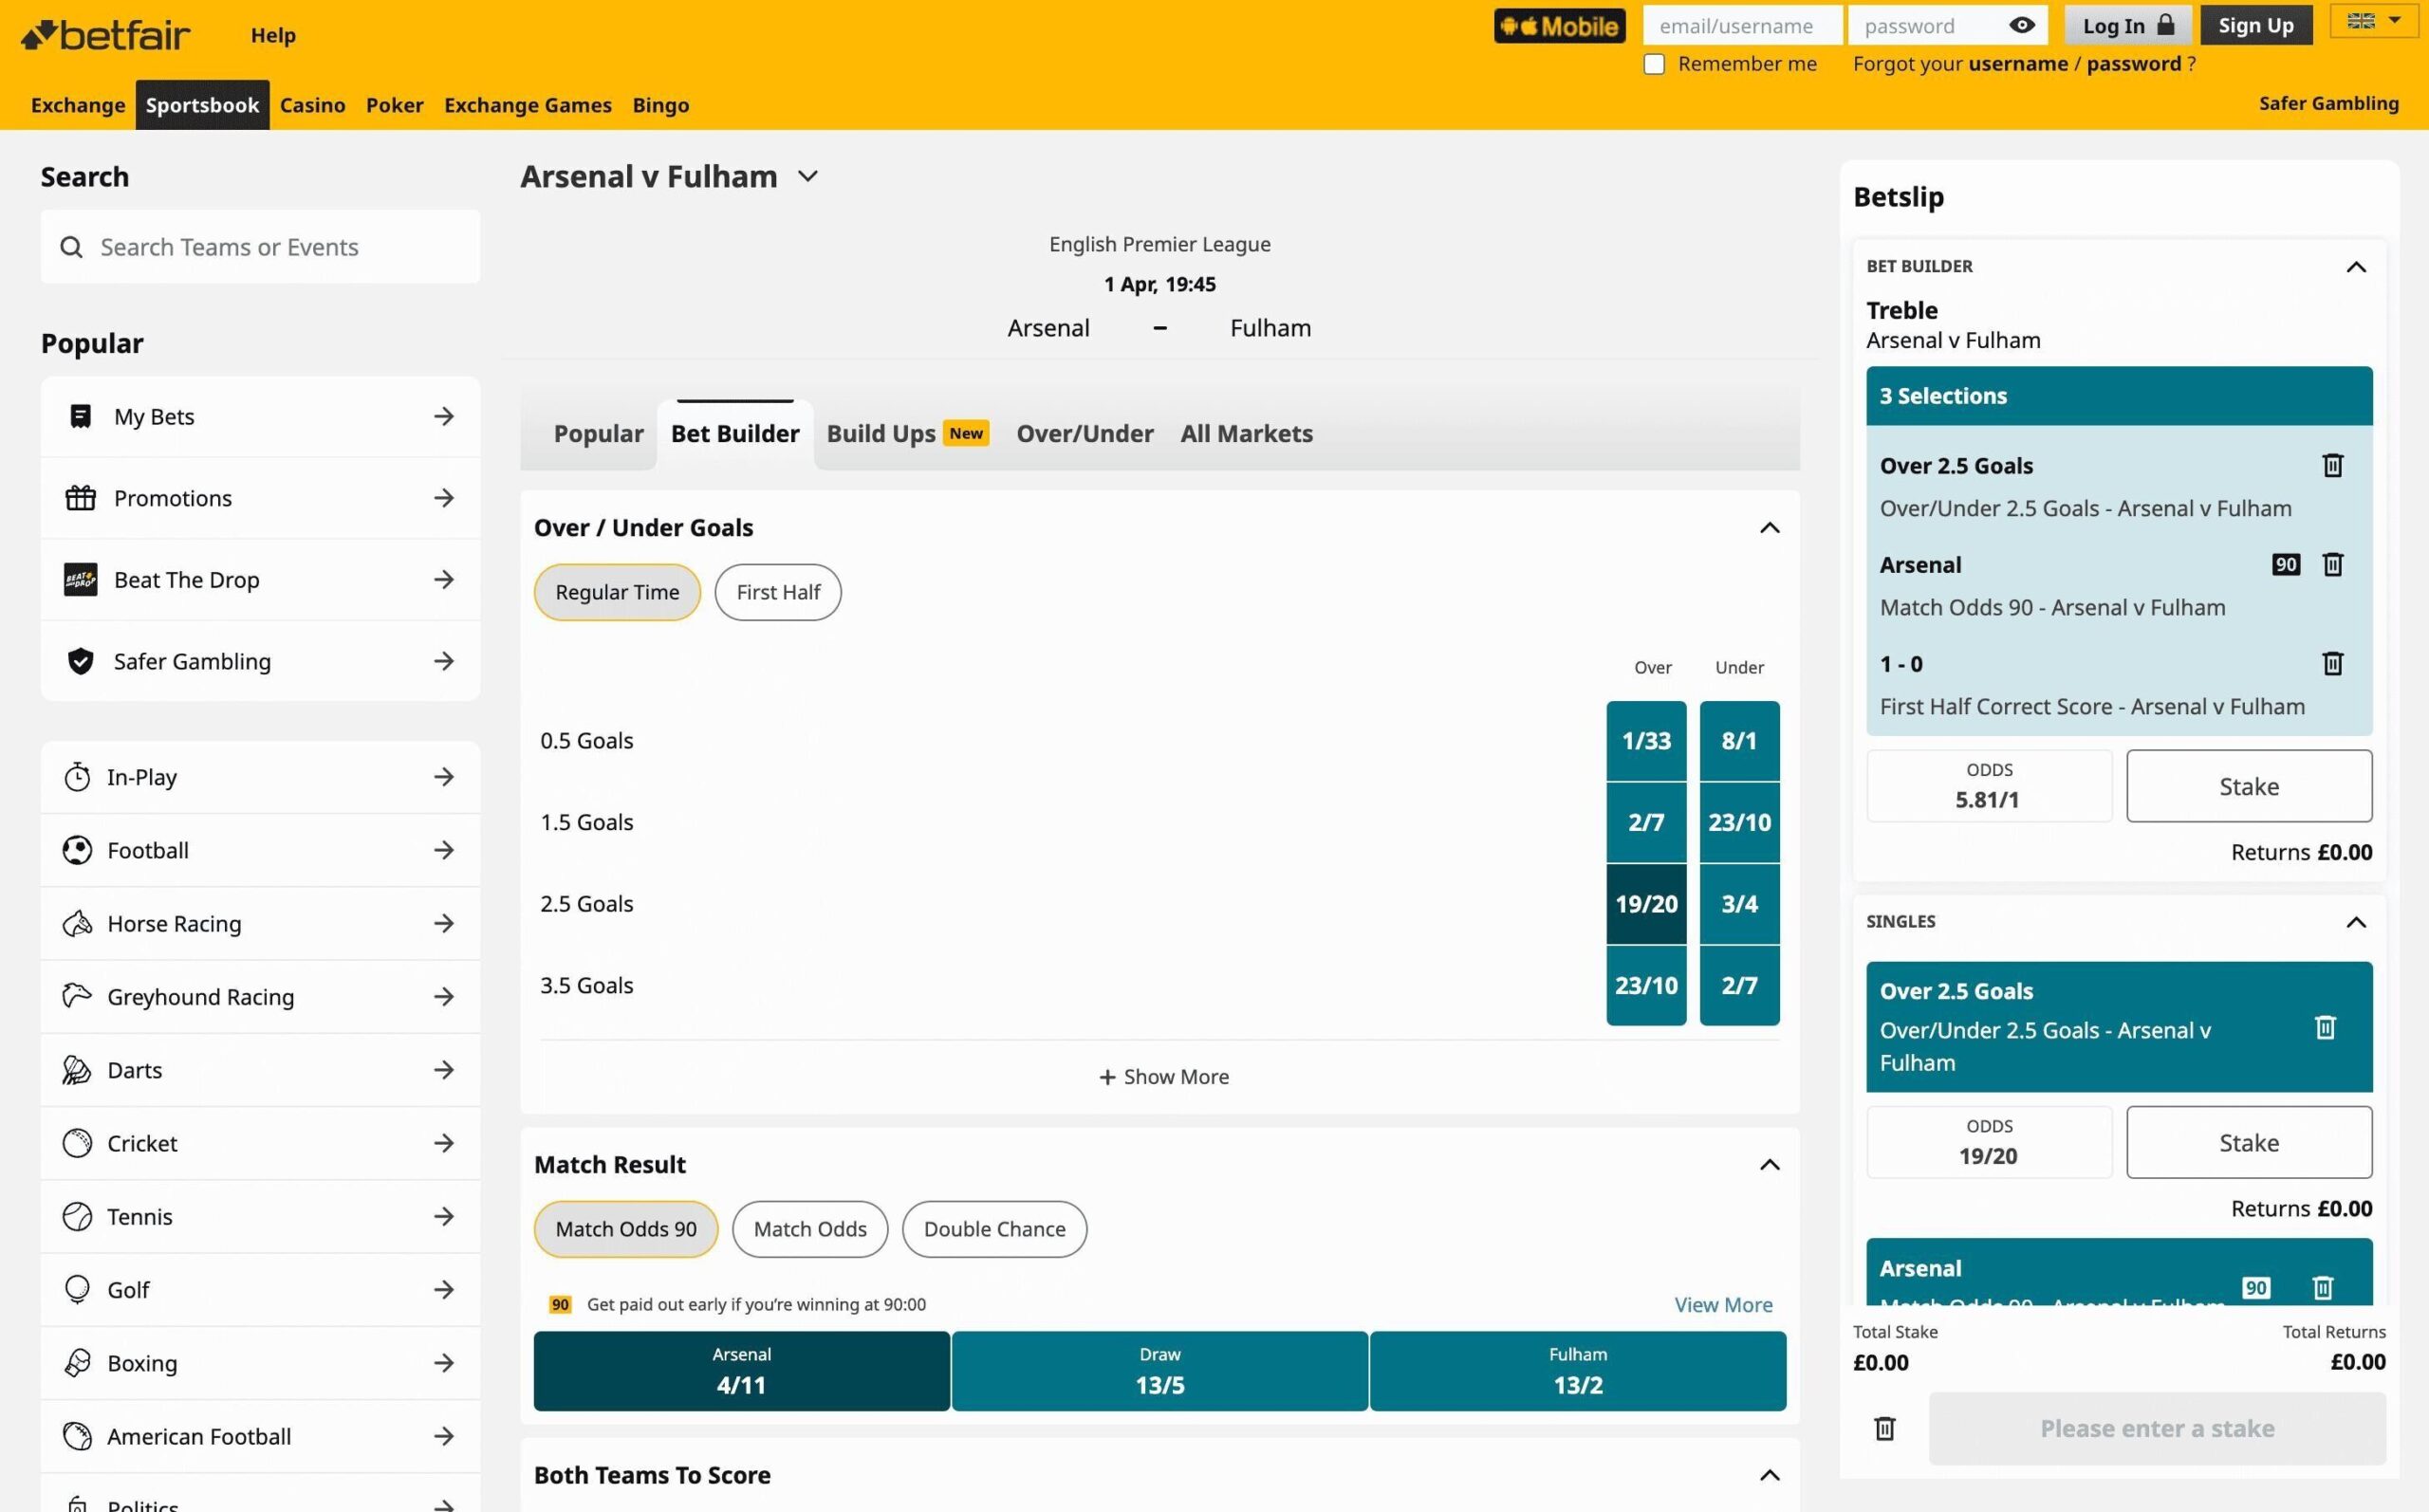Switch to First Half goals filter
This screenshot has width=2429, height=1512.
tap(778, 592)
